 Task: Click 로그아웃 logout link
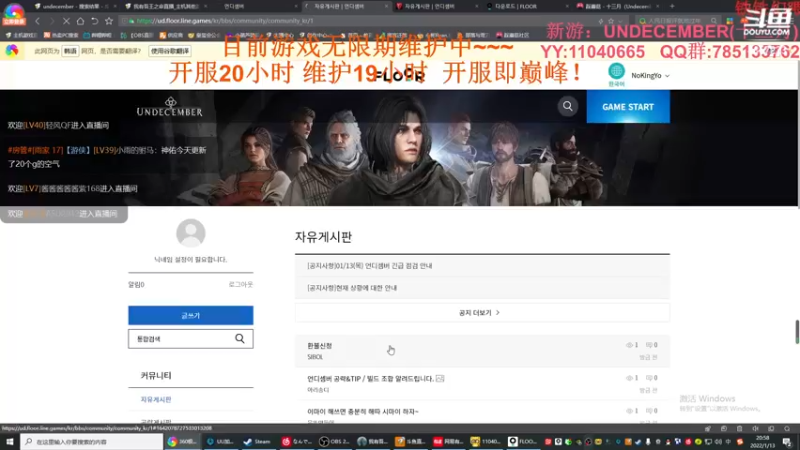[x=241, y=284]
